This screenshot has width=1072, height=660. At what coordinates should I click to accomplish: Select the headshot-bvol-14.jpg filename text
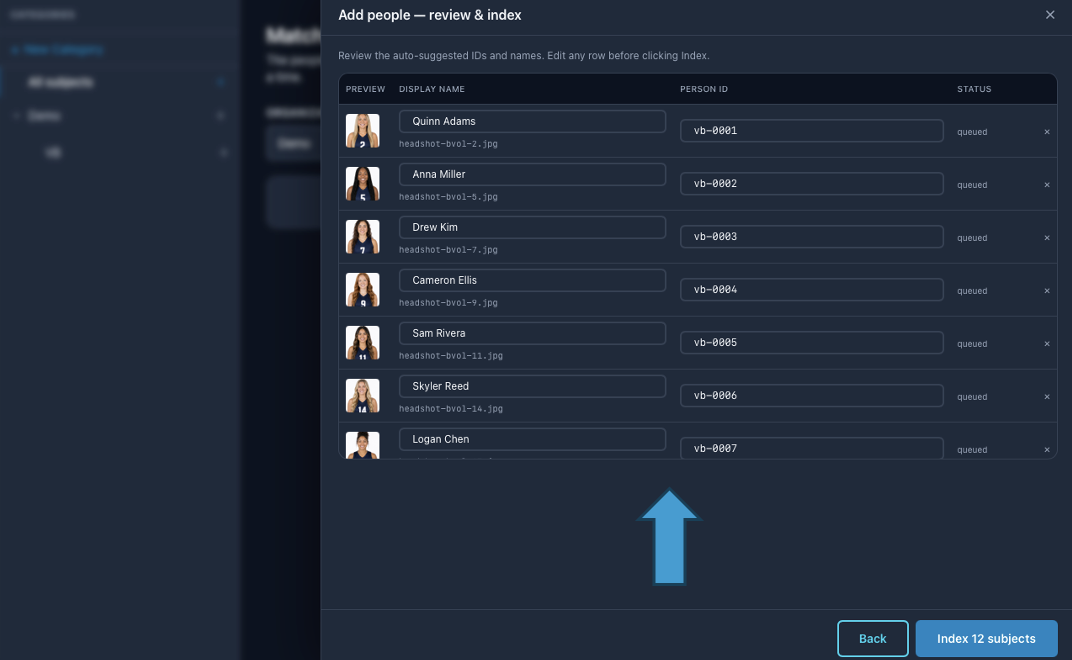point(451,409)
